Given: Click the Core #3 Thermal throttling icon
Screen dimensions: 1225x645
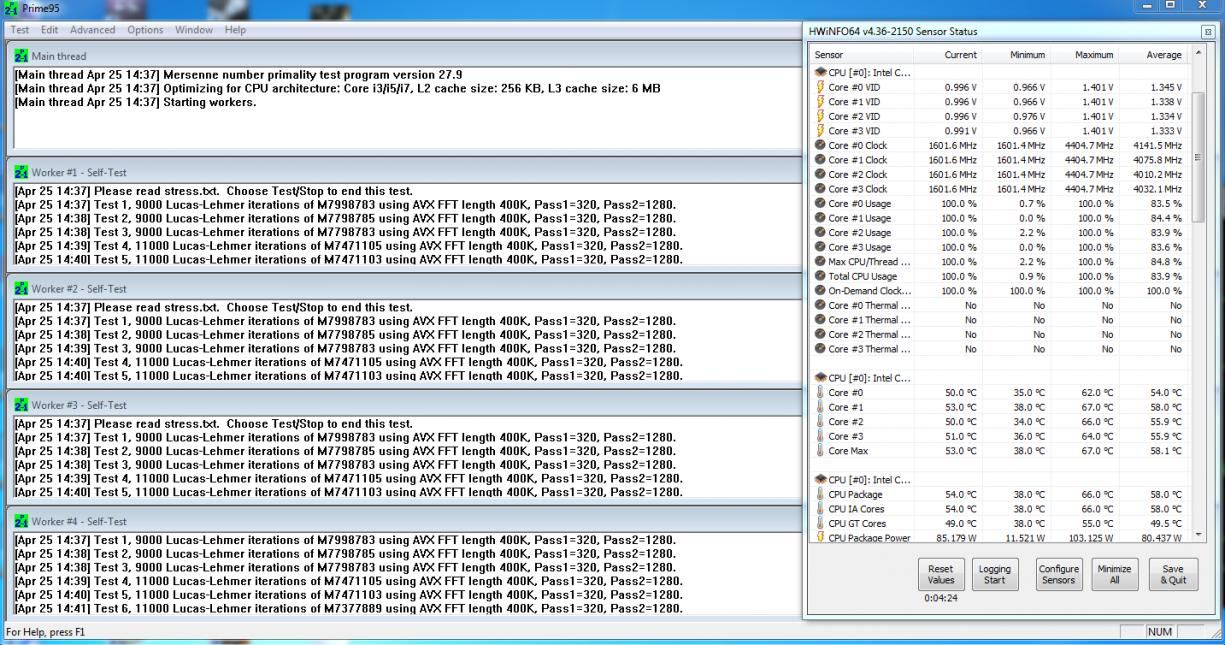Looking at the screenshot, I should pos(820,349).
